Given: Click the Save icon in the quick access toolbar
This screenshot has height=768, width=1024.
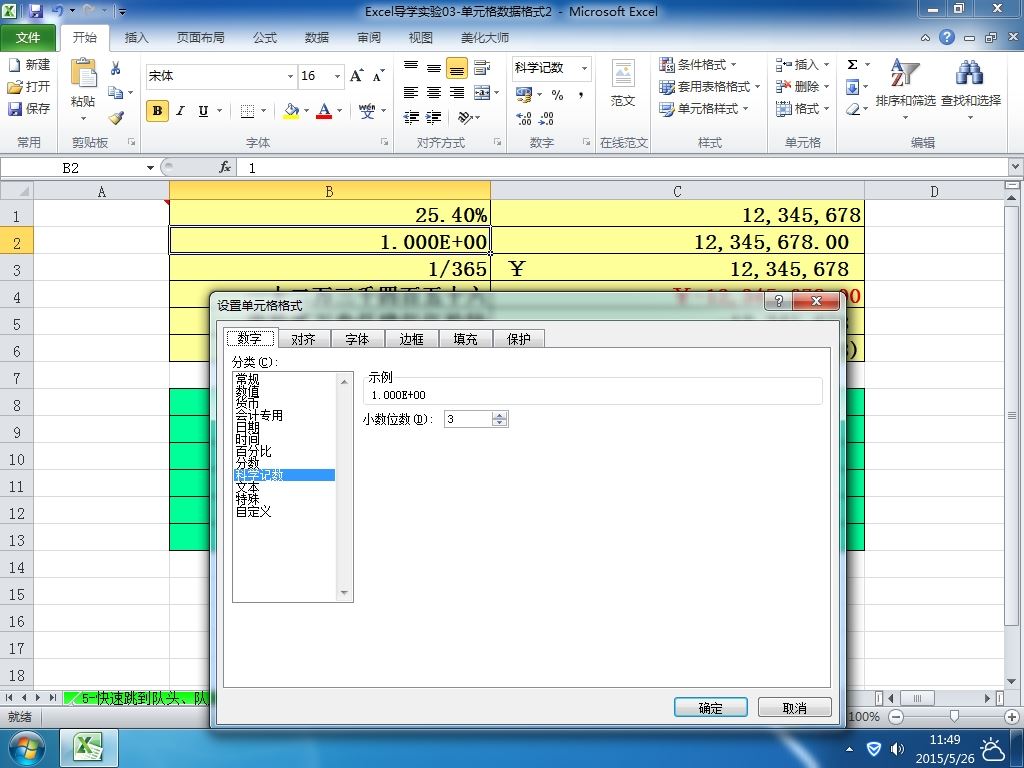Looking at the screenshot, I should pos(36,11).
